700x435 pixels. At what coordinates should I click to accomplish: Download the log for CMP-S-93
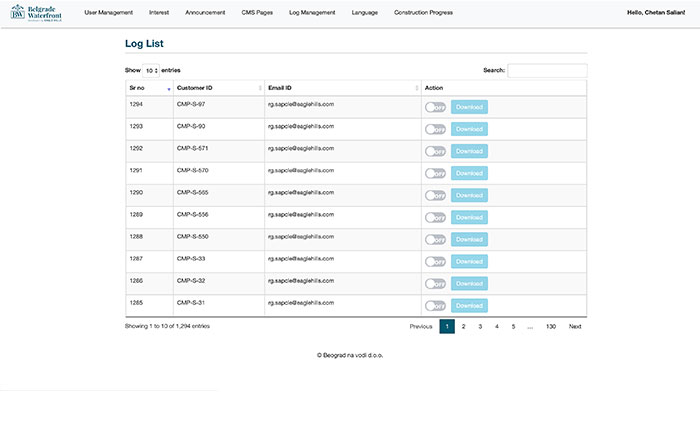[x=469, y=129]
